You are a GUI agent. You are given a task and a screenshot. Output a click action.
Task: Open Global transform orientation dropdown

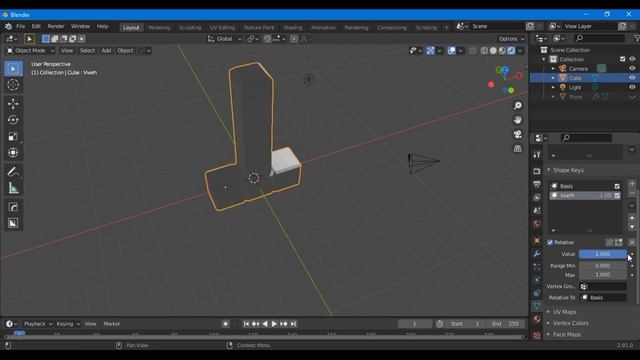pos(224,39)
